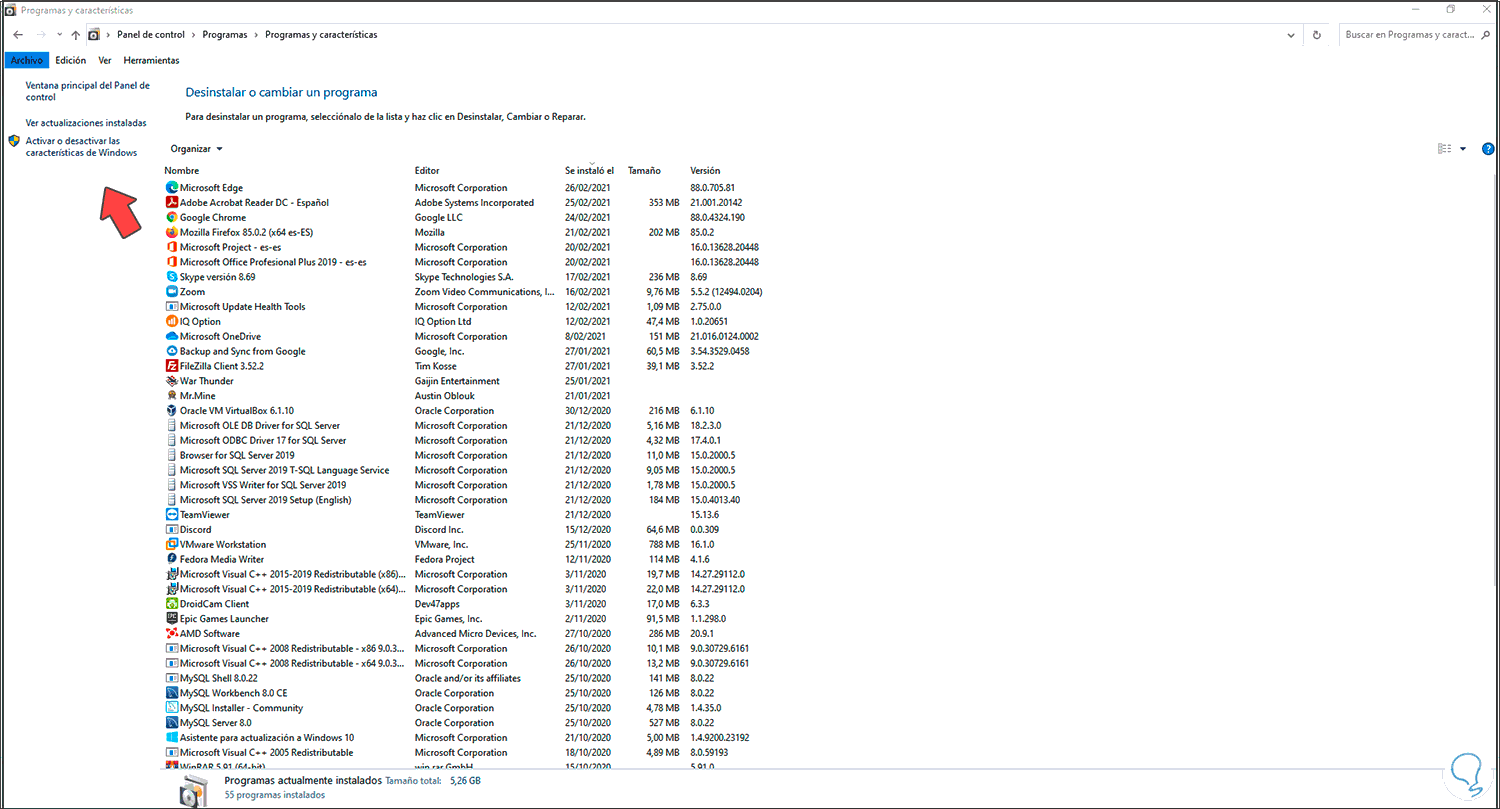
Task: Open the help question mark icon
Action: (x=1488, y=149)
